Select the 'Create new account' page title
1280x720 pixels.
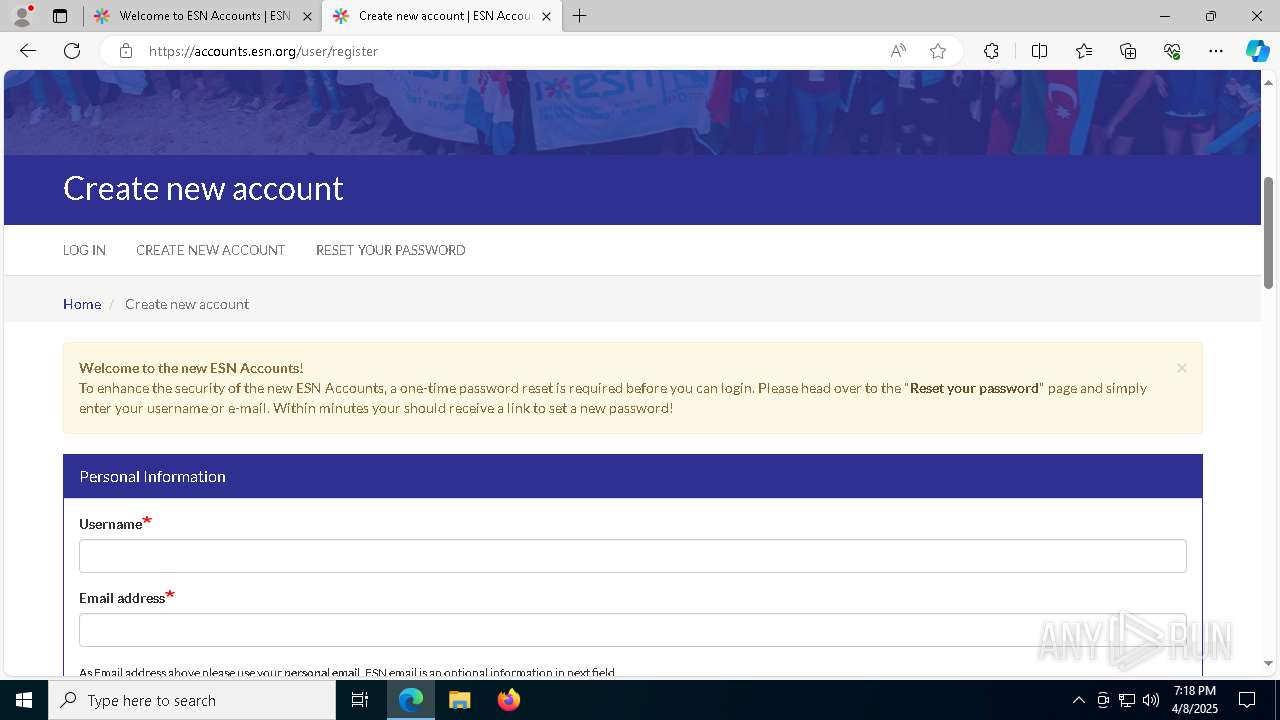(x=203, y=188)
